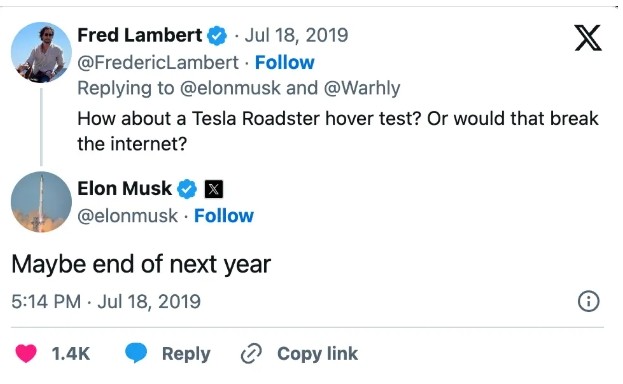This screenshot has height=384, width=623.
Task: Click Elon Musk's blue verified checkmark
Action: tap(187, 189)
